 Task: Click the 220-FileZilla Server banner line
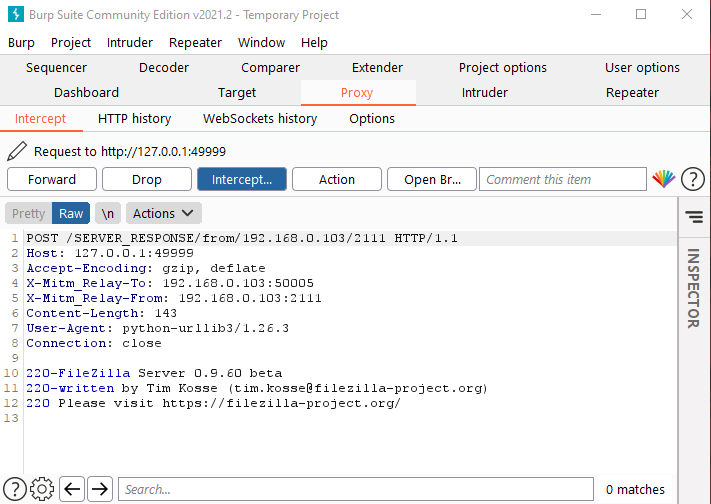[x=154, y=373]
